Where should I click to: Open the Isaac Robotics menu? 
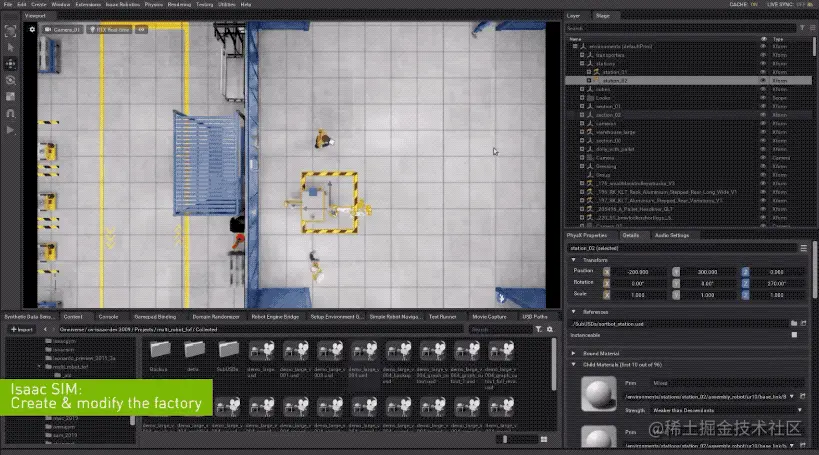pos(123,4)
